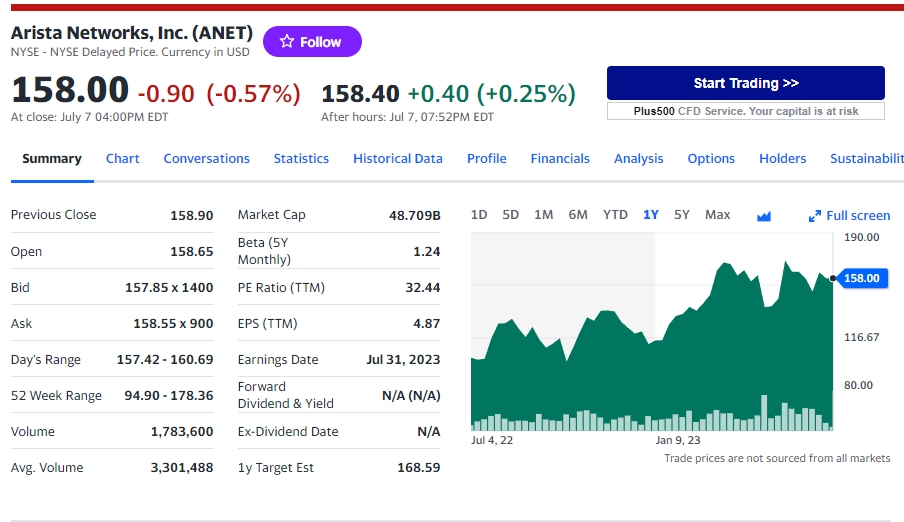Viewport: 904px width, 522px height.
Task: Set chart range to 5D
Action: tap(510, 215)
